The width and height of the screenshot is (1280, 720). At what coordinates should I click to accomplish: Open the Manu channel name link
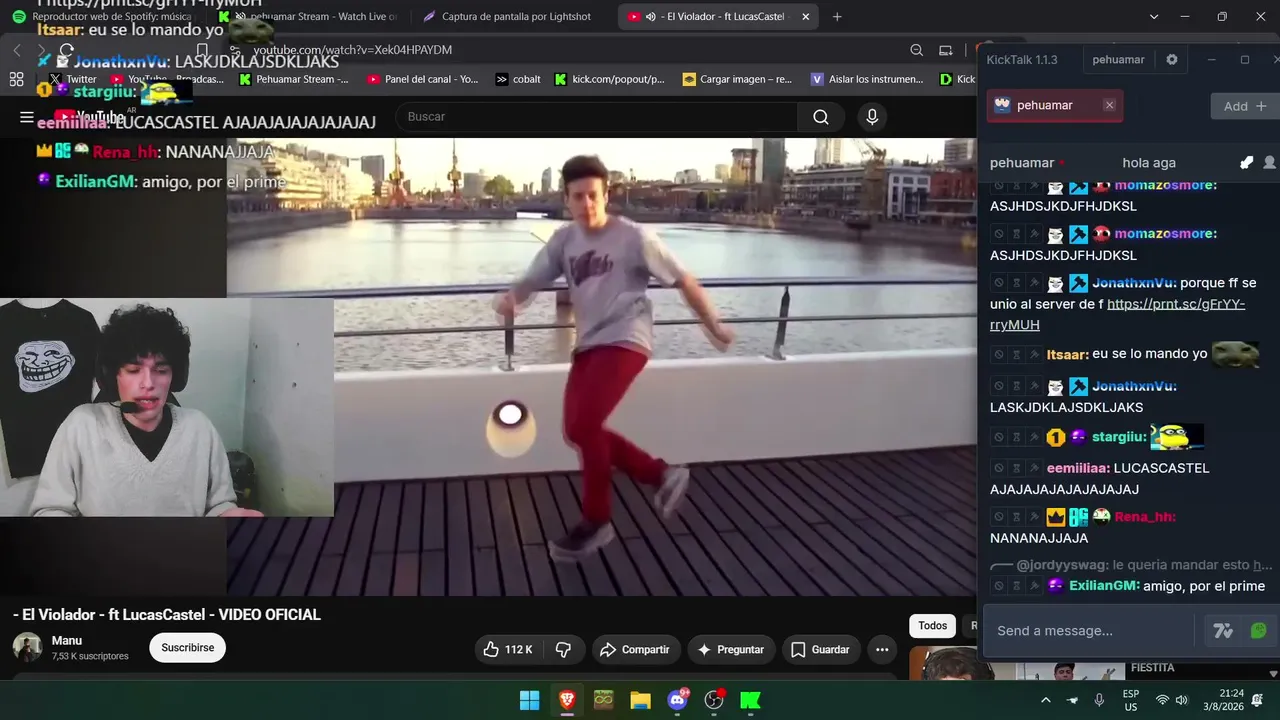click(x=67, y=641)
